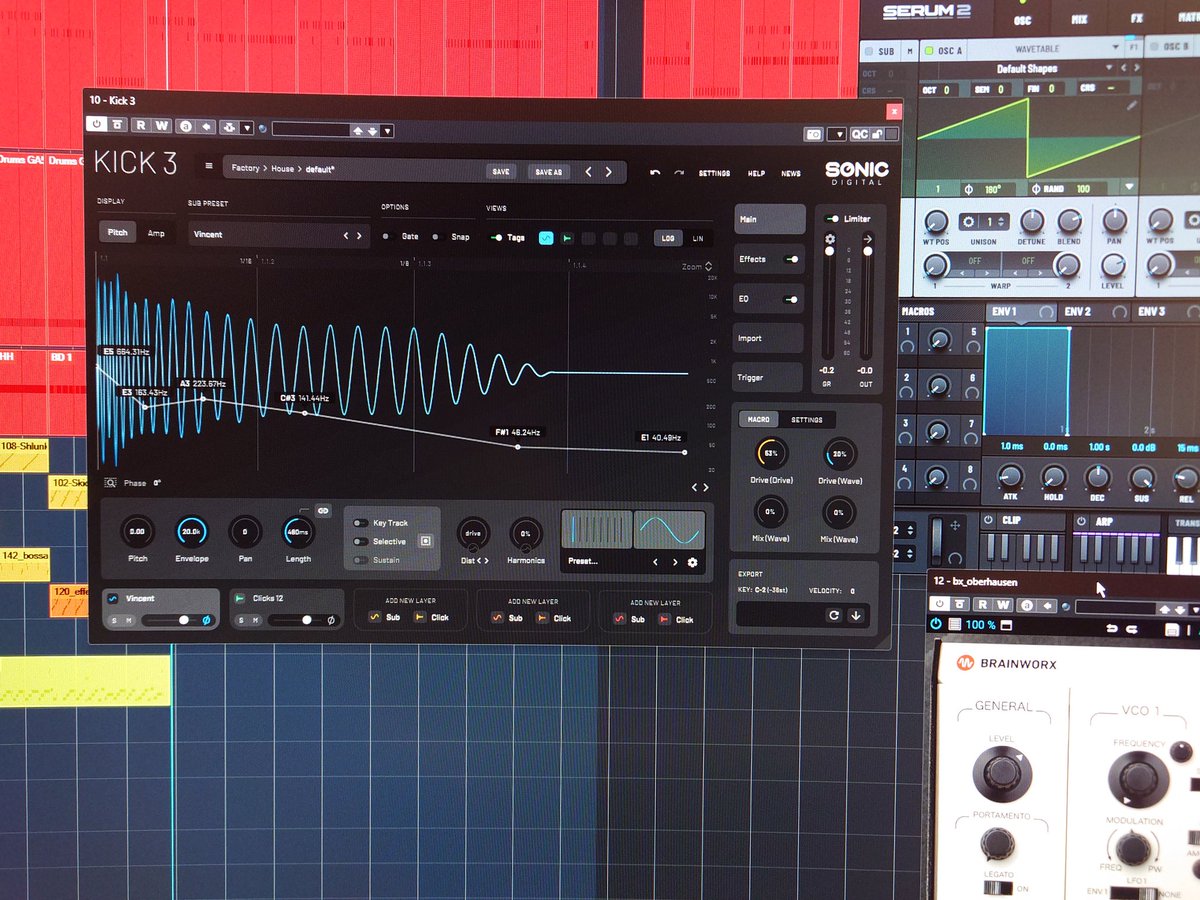Go to the next Vincent sub preset
This screenshot has height=900, width=1200.
coord(359,235)
